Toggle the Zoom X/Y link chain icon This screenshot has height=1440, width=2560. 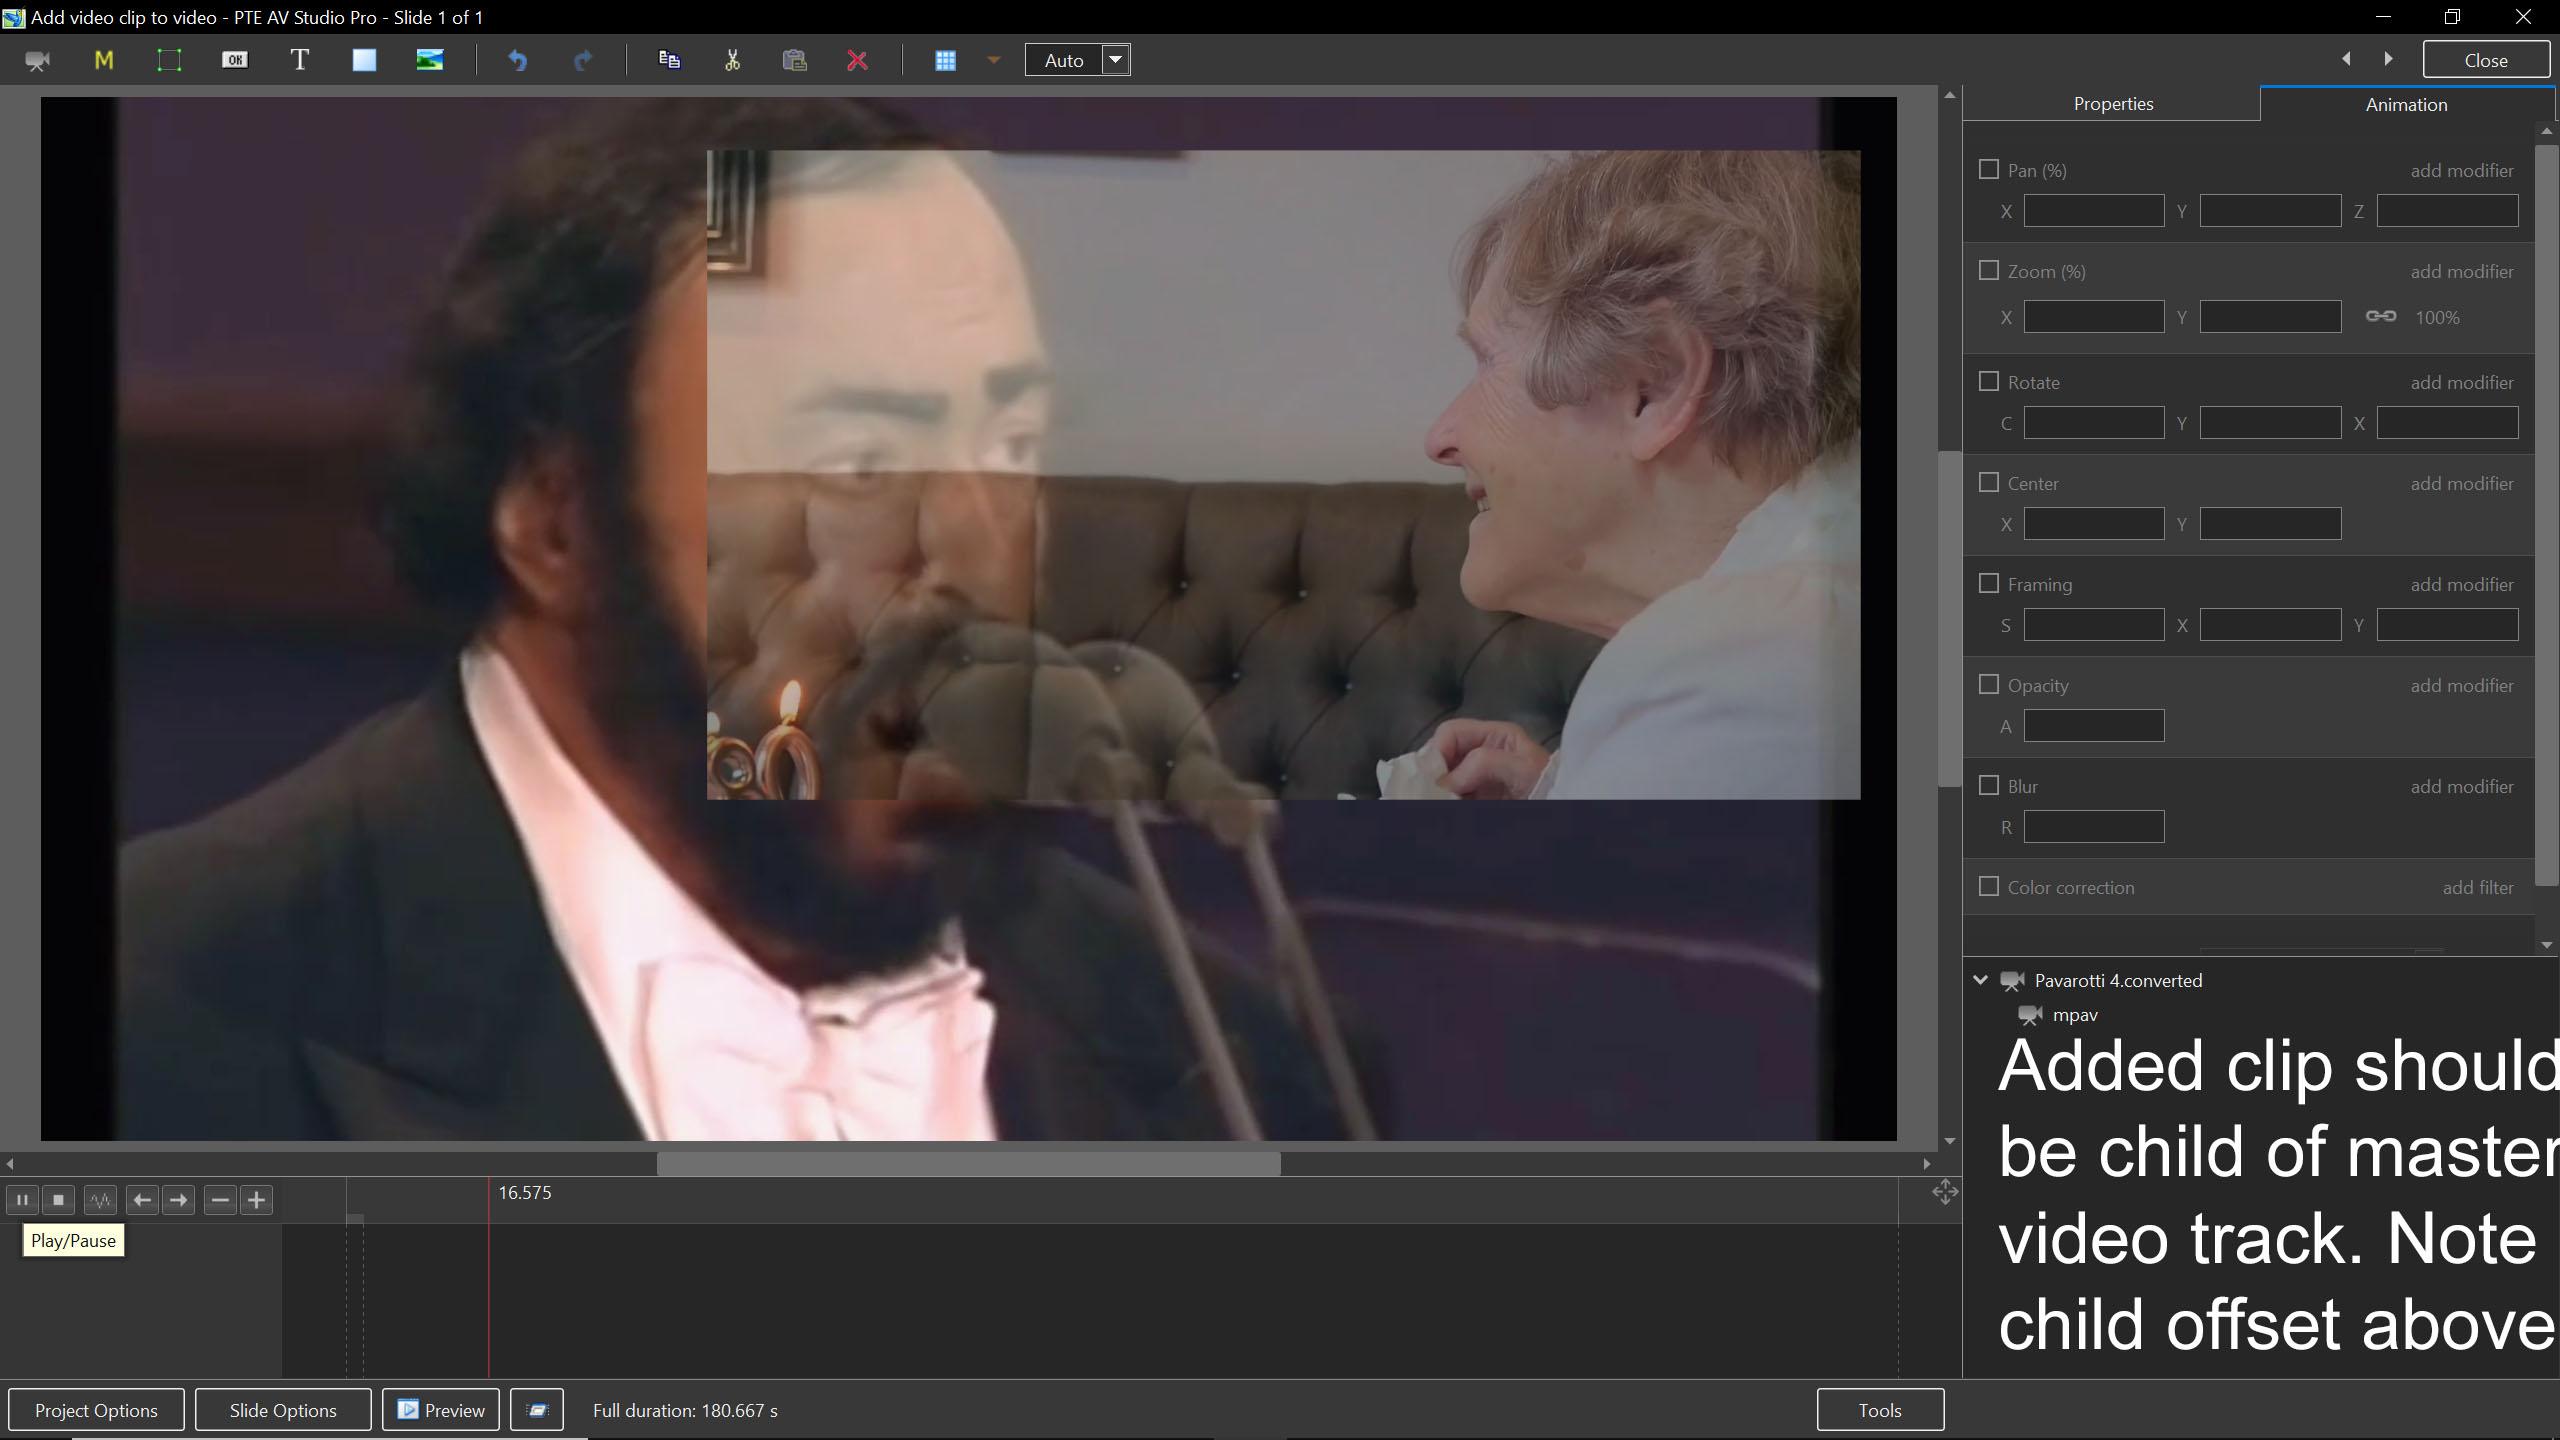click(2380, 316)
